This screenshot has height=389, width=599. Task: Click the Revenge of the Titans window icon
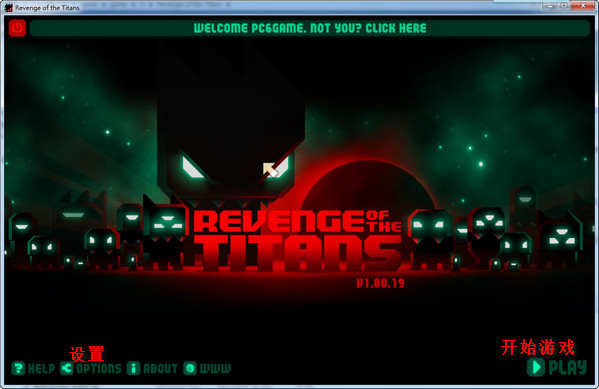8,7
